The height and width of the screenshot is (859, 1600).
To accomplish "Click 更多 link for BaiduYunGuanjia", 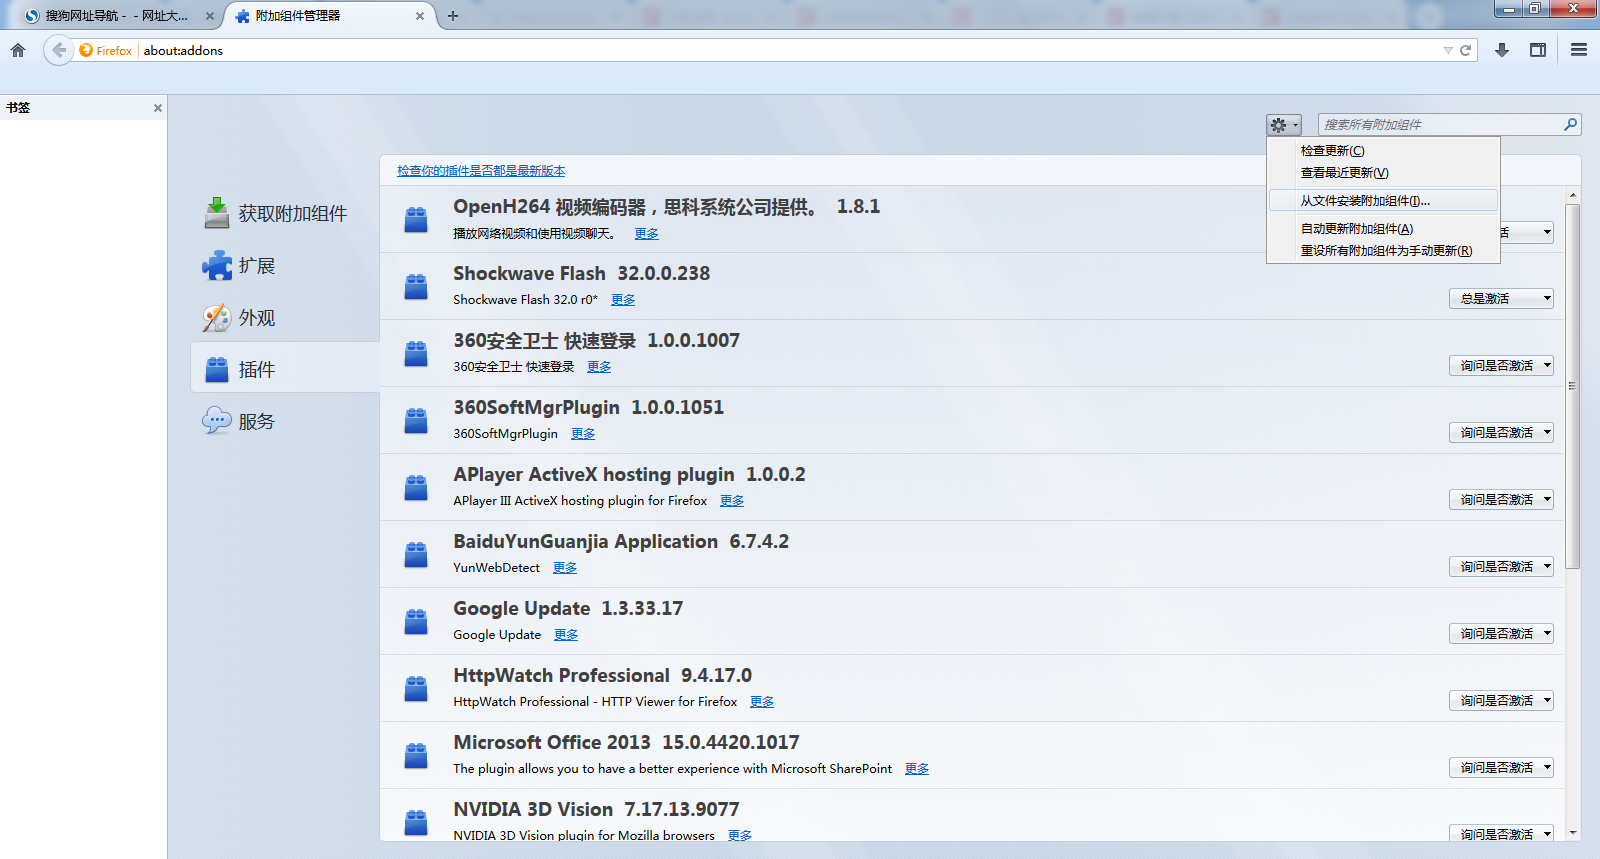I will point(565,567).
